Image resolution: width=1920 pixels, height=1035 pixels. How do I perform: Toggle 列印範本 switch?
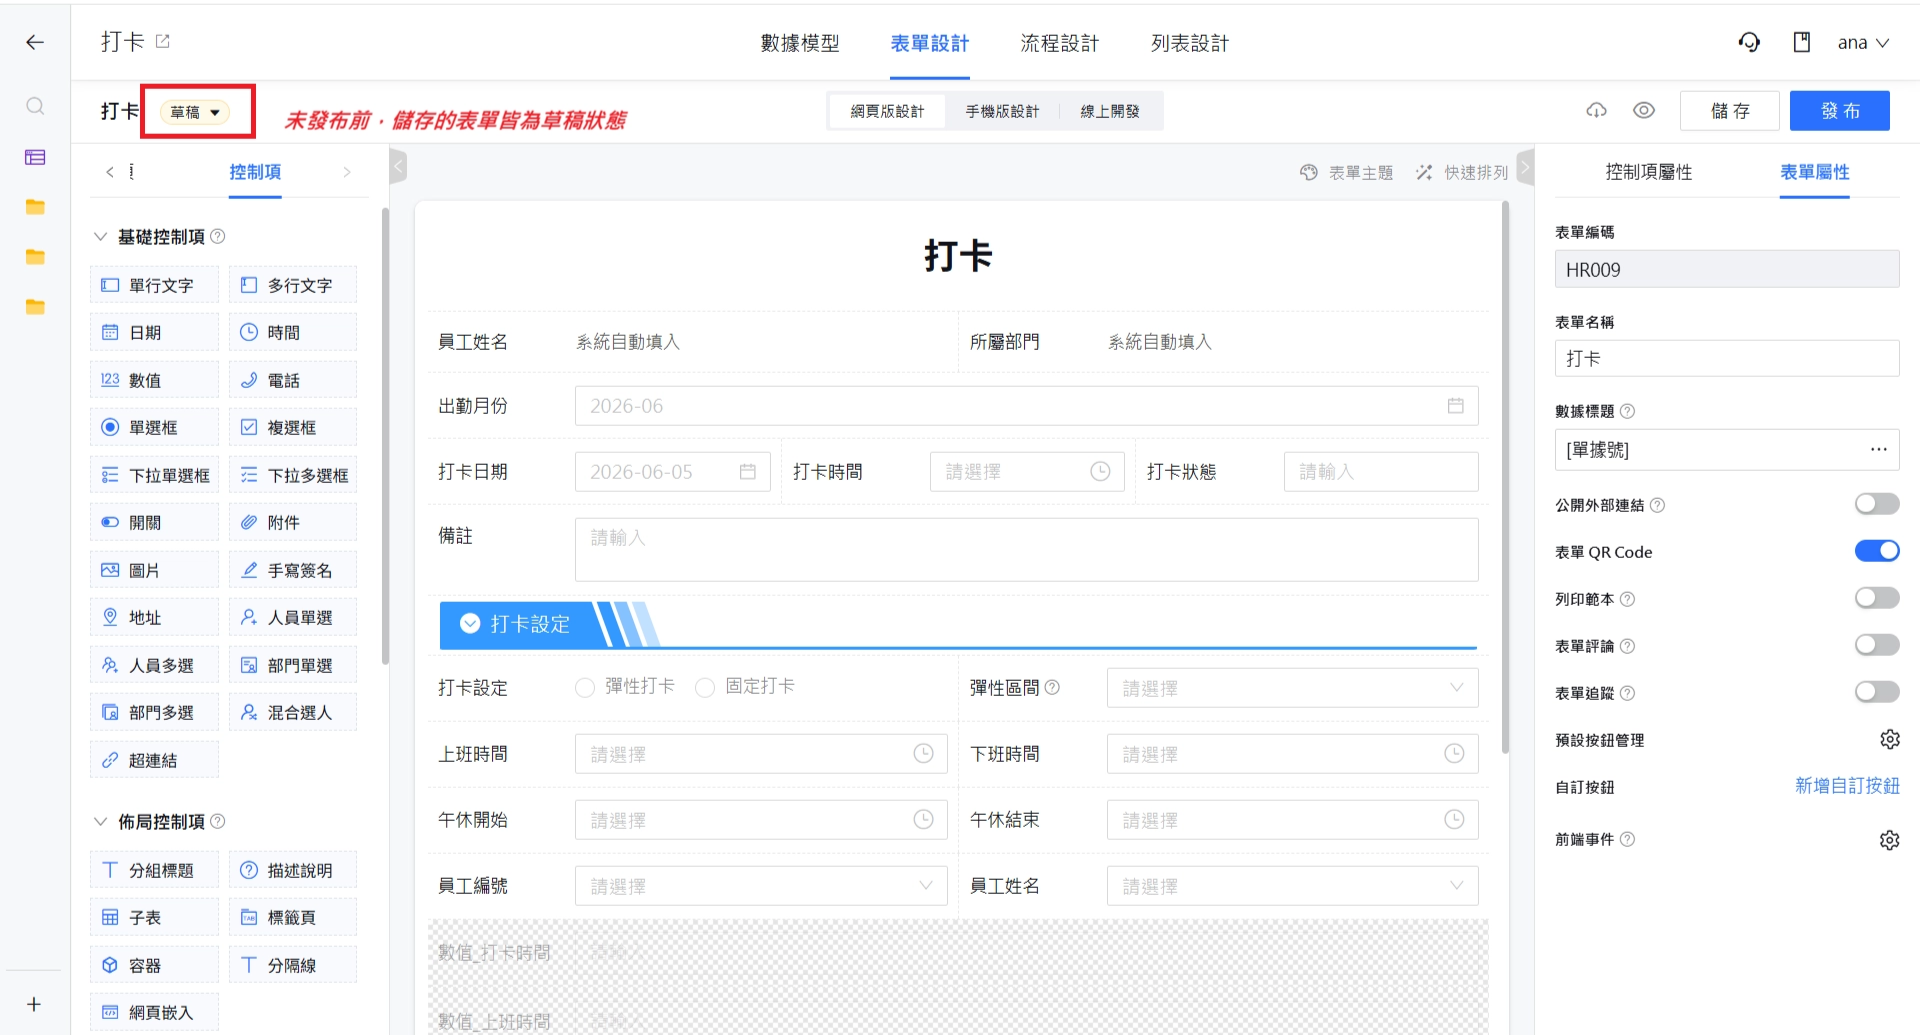tap(1877, 598)
